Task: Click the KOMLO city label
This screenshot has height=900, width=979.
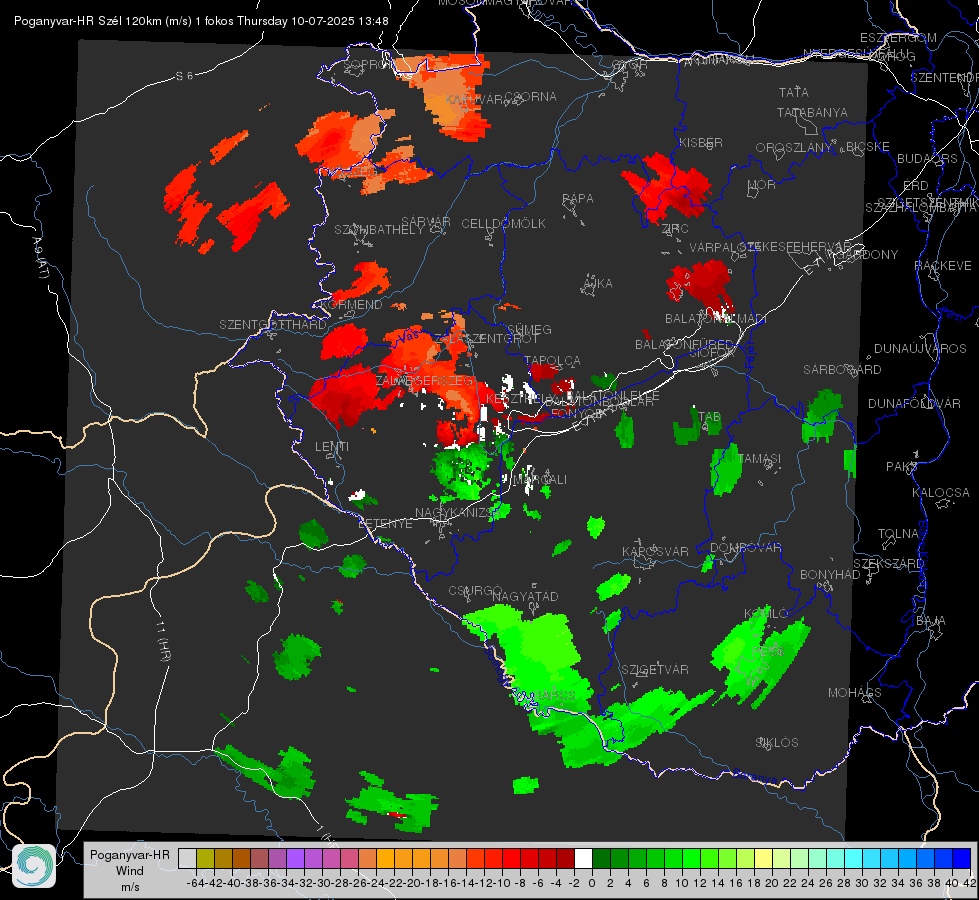Action: coord(766,614)
